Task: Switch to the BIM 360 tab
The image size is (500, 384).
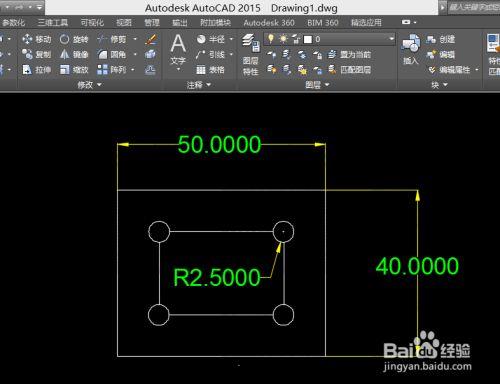Action: (323, 23)
